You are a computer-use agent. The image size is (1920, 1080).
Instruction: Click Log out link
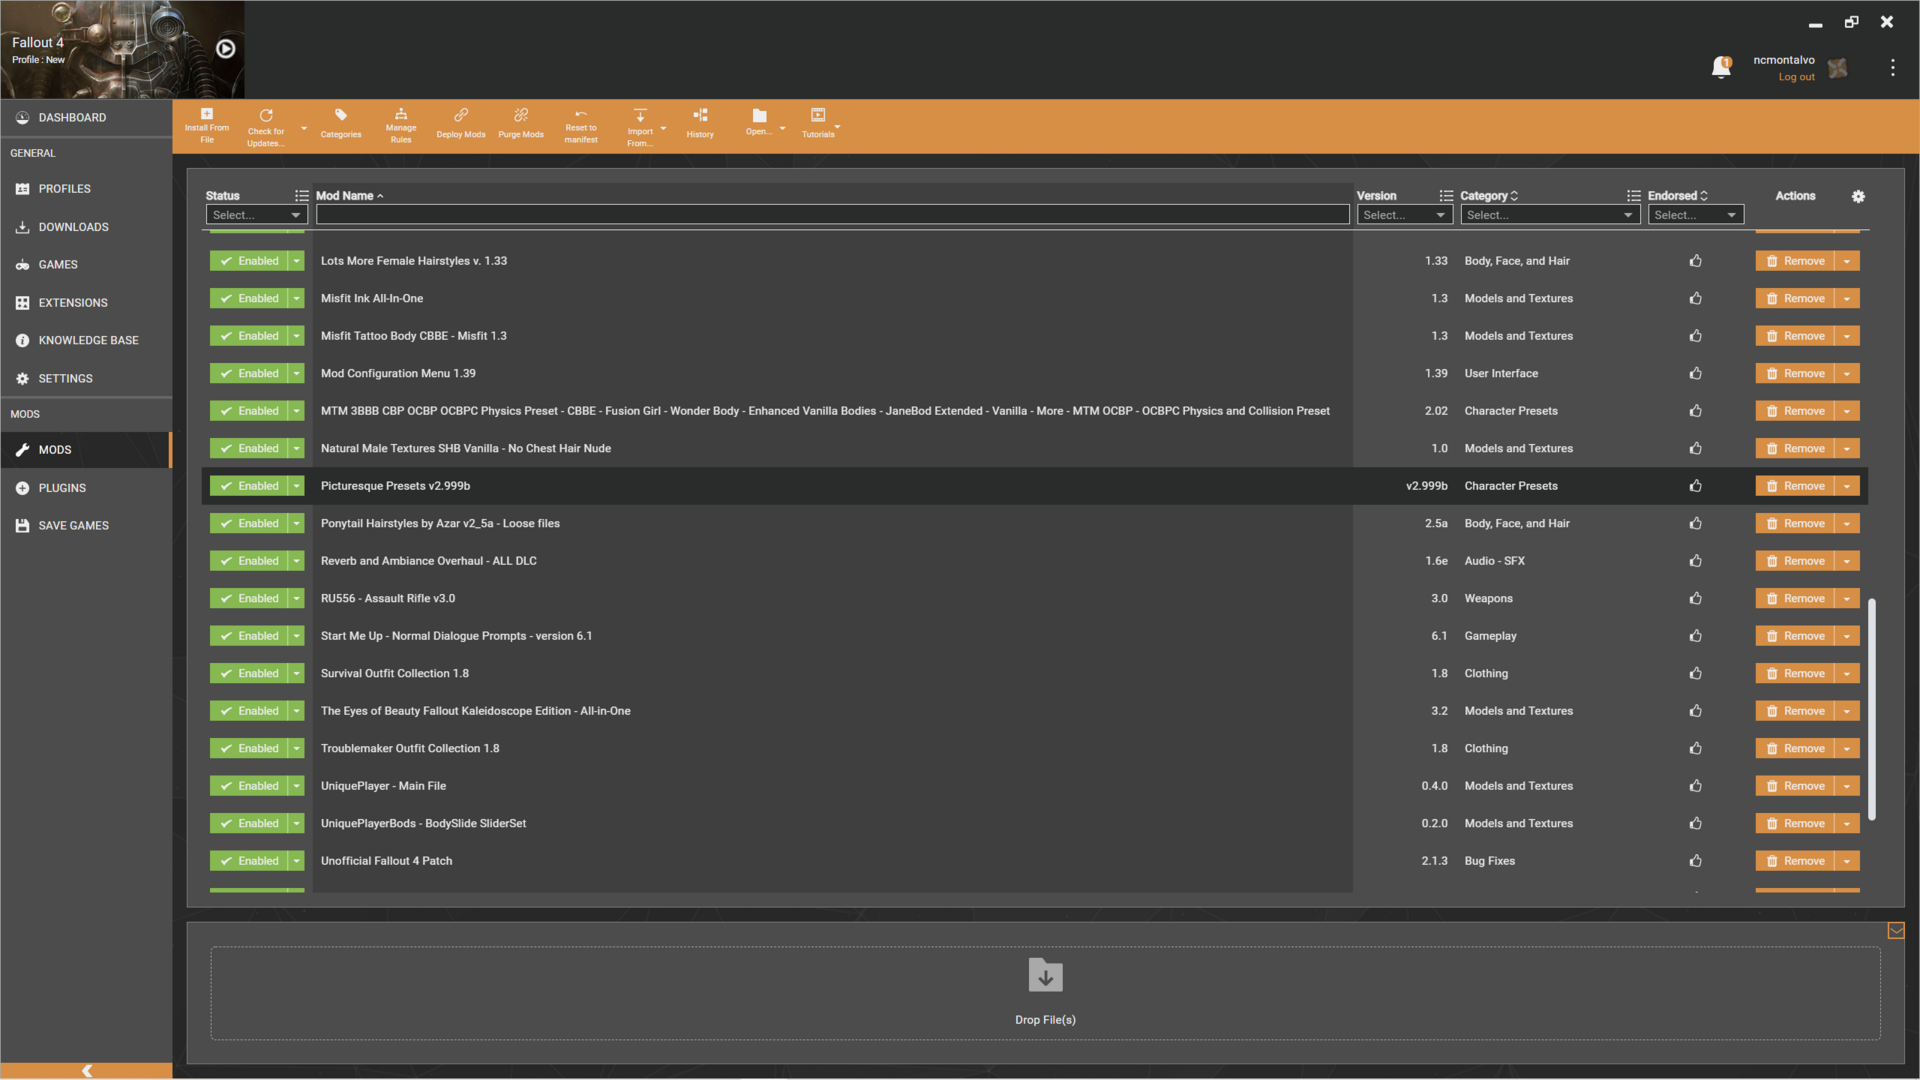1796,77
